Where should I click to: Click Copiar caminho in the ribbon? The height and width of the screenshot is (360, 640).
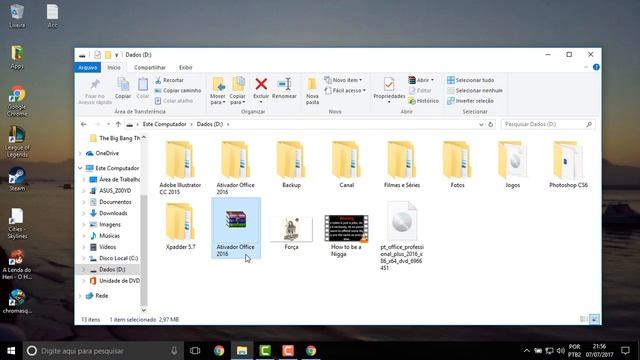point(178,91)
